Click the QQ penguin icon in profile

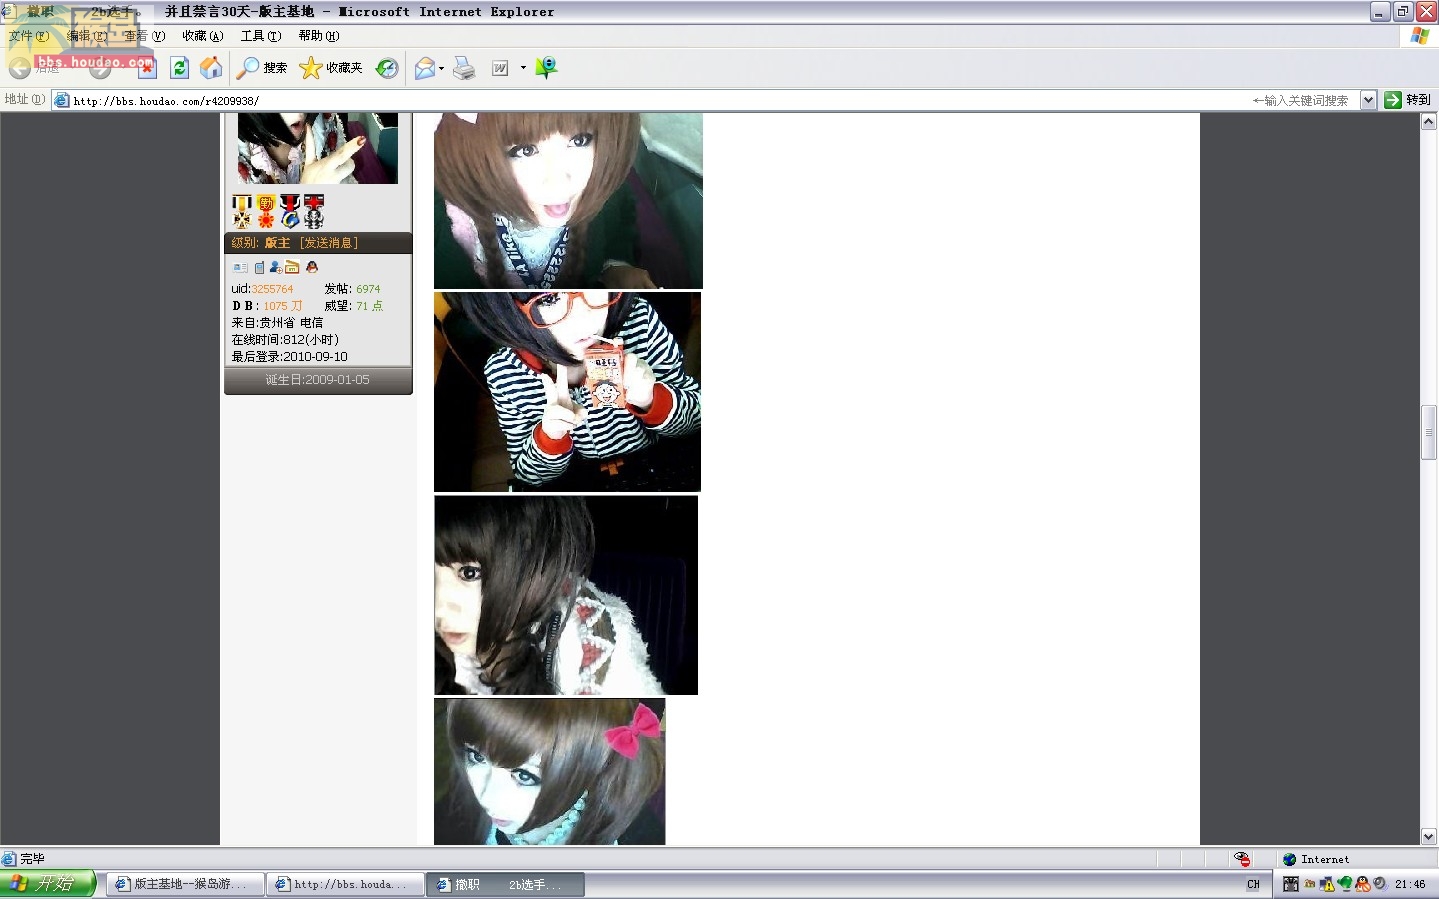click(x=312, y=267)
